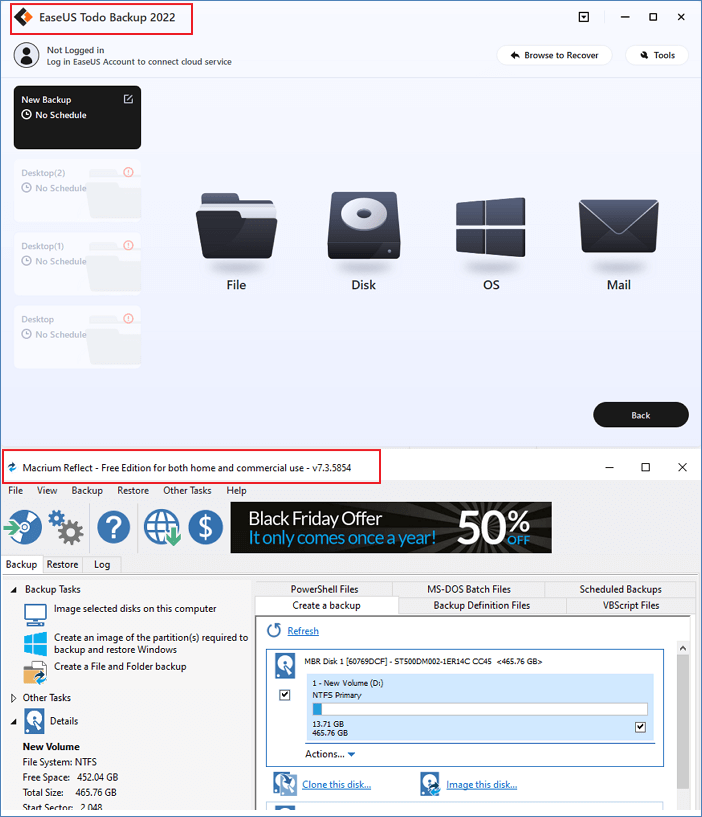The width and height of the screenshot is (702, 817).
Task: Click the Macrium Reflect title bar logo
Action: (x=12, y=467)
